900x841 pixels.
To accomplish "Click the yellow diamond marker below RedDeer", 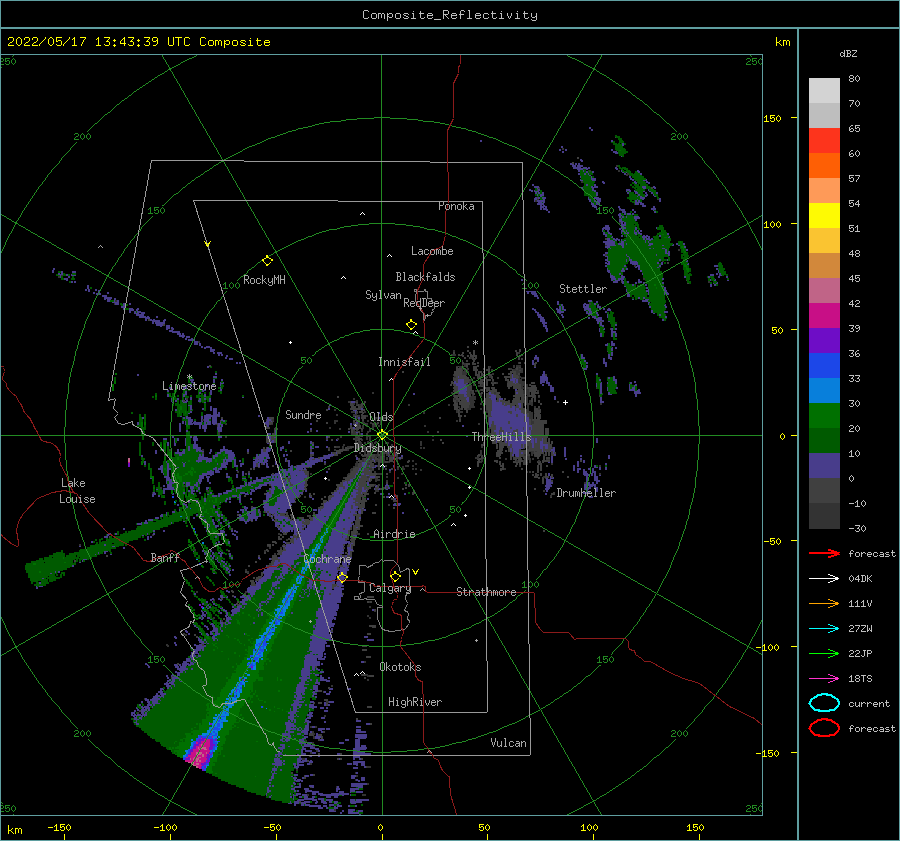I will click(412, 325).
